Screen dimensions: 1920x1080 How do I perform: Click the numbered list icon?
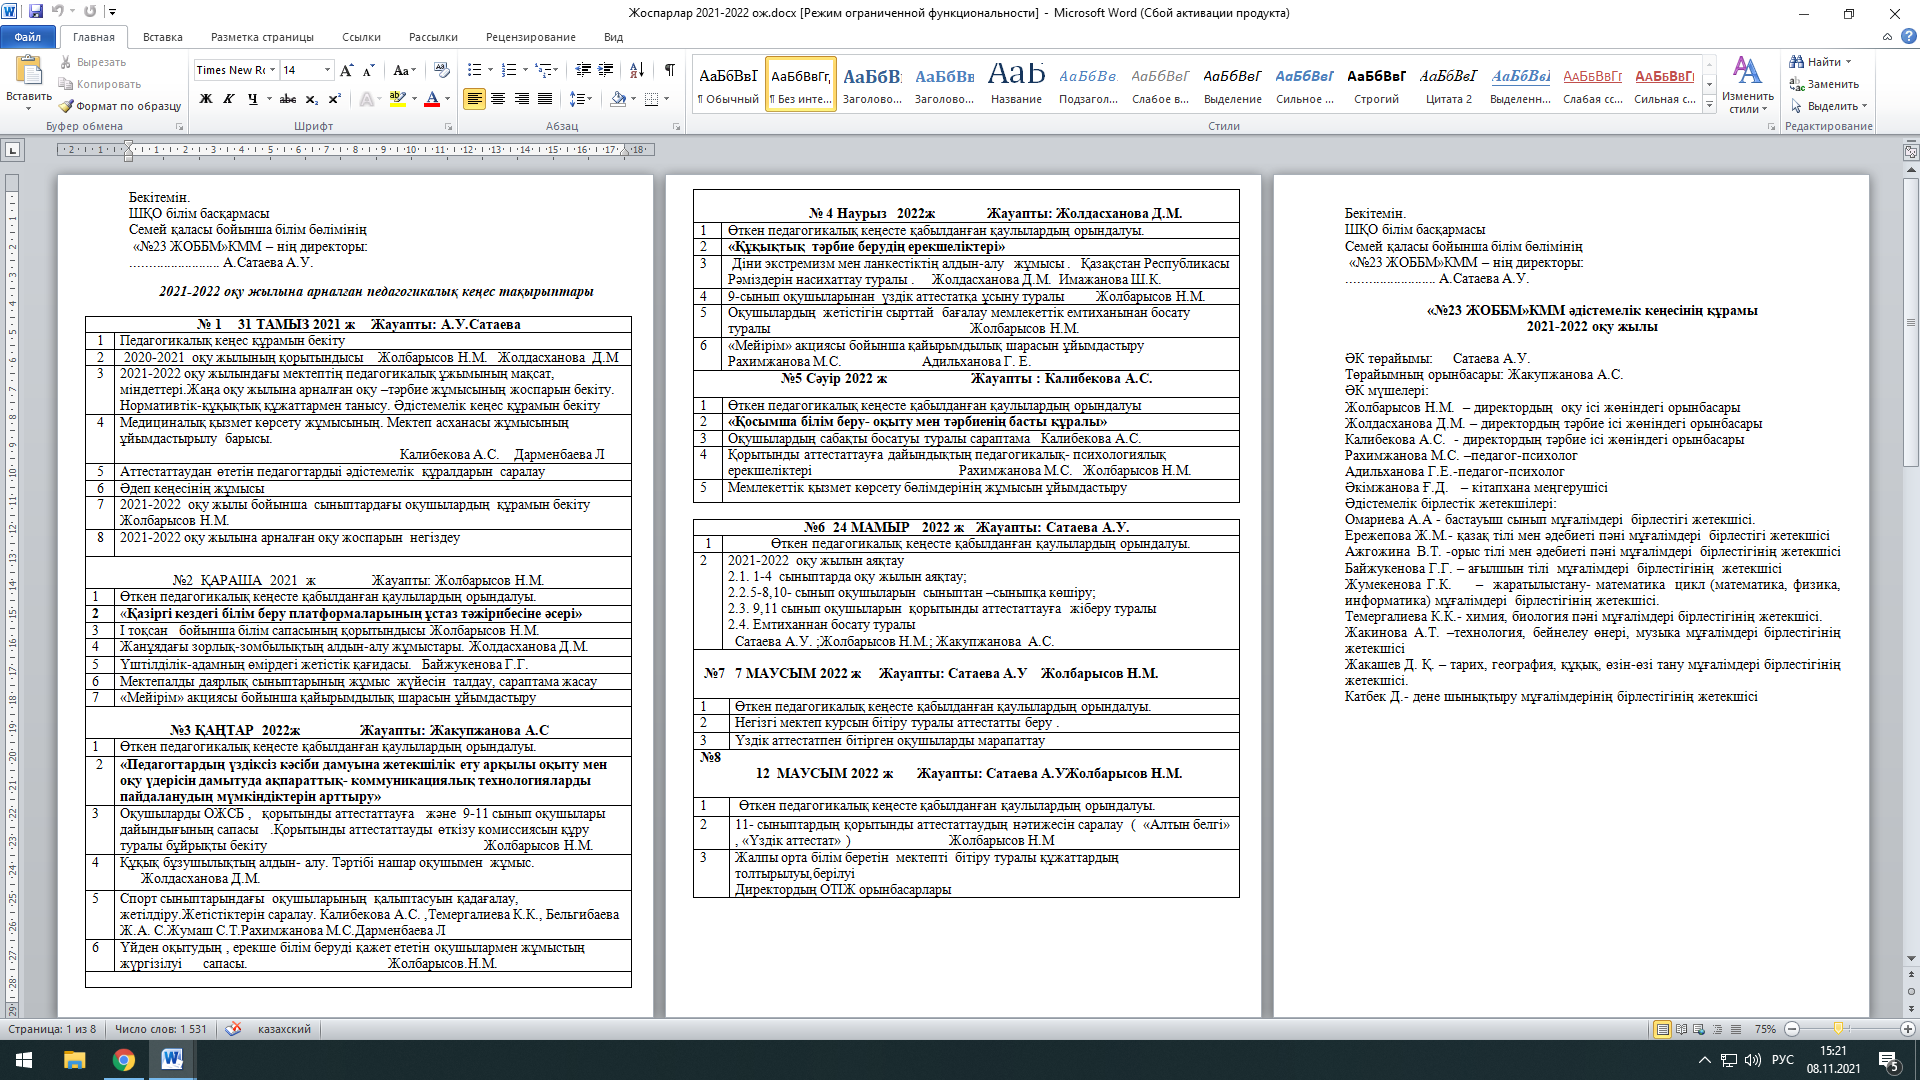[x=508, y=70]
